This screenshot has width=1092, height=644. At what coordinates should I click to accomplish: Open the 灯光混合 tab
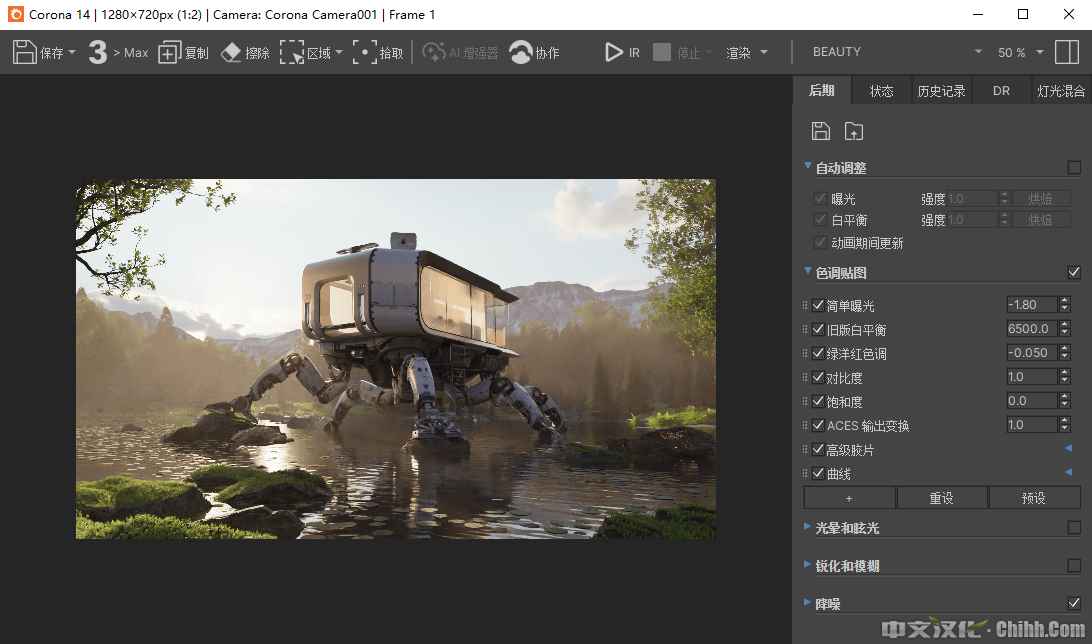[1060, 91]
